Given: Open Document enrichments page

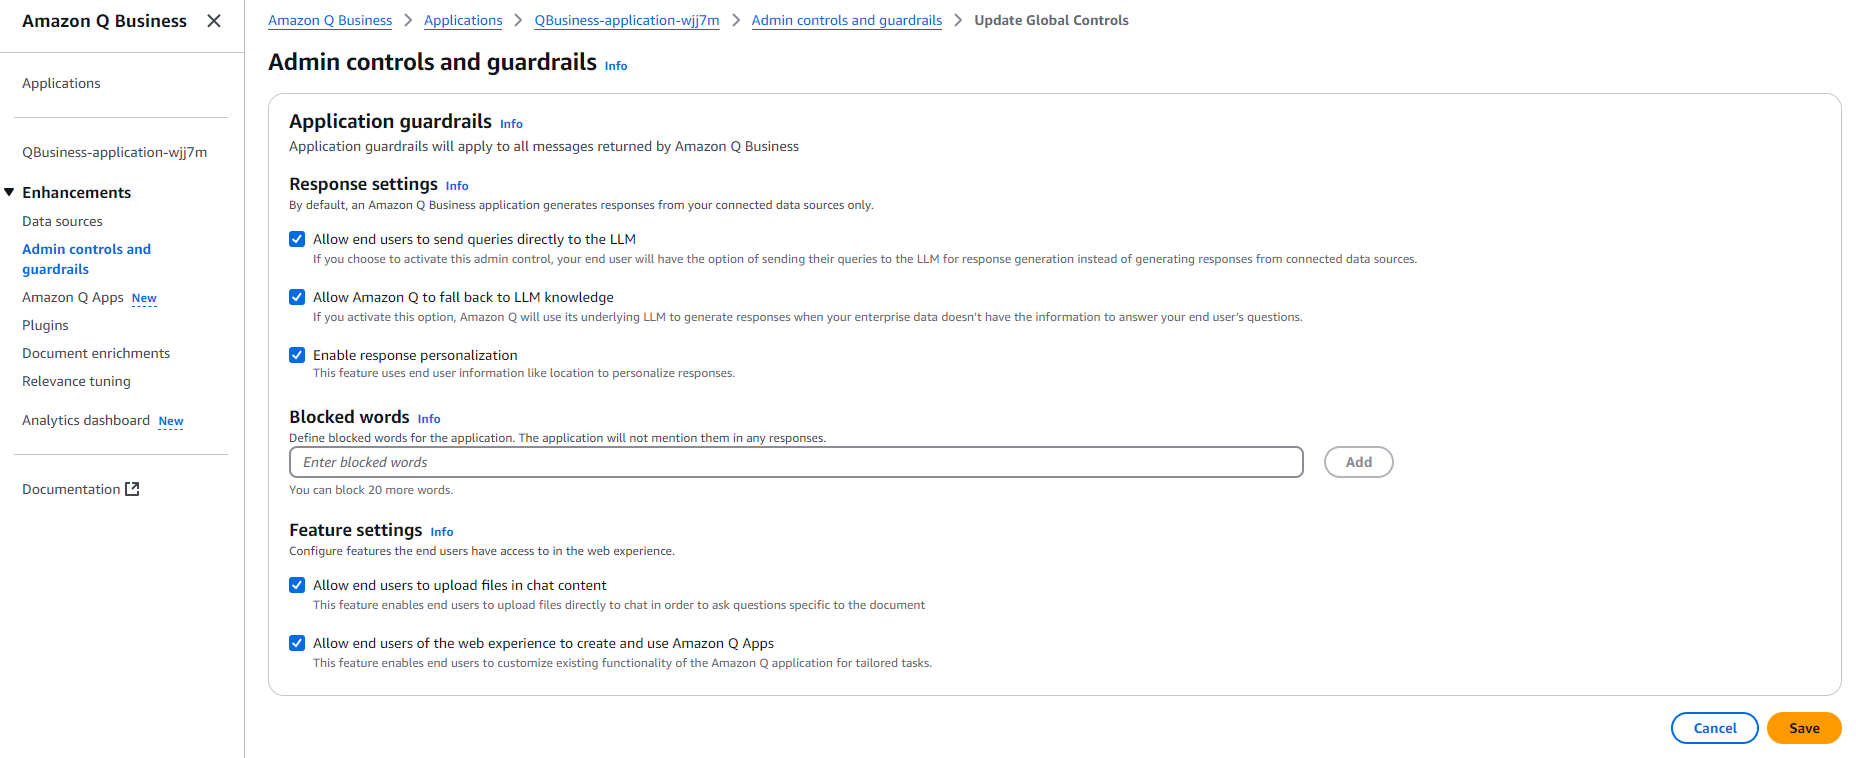Looking at the screenshot, I should pos(96,353).
